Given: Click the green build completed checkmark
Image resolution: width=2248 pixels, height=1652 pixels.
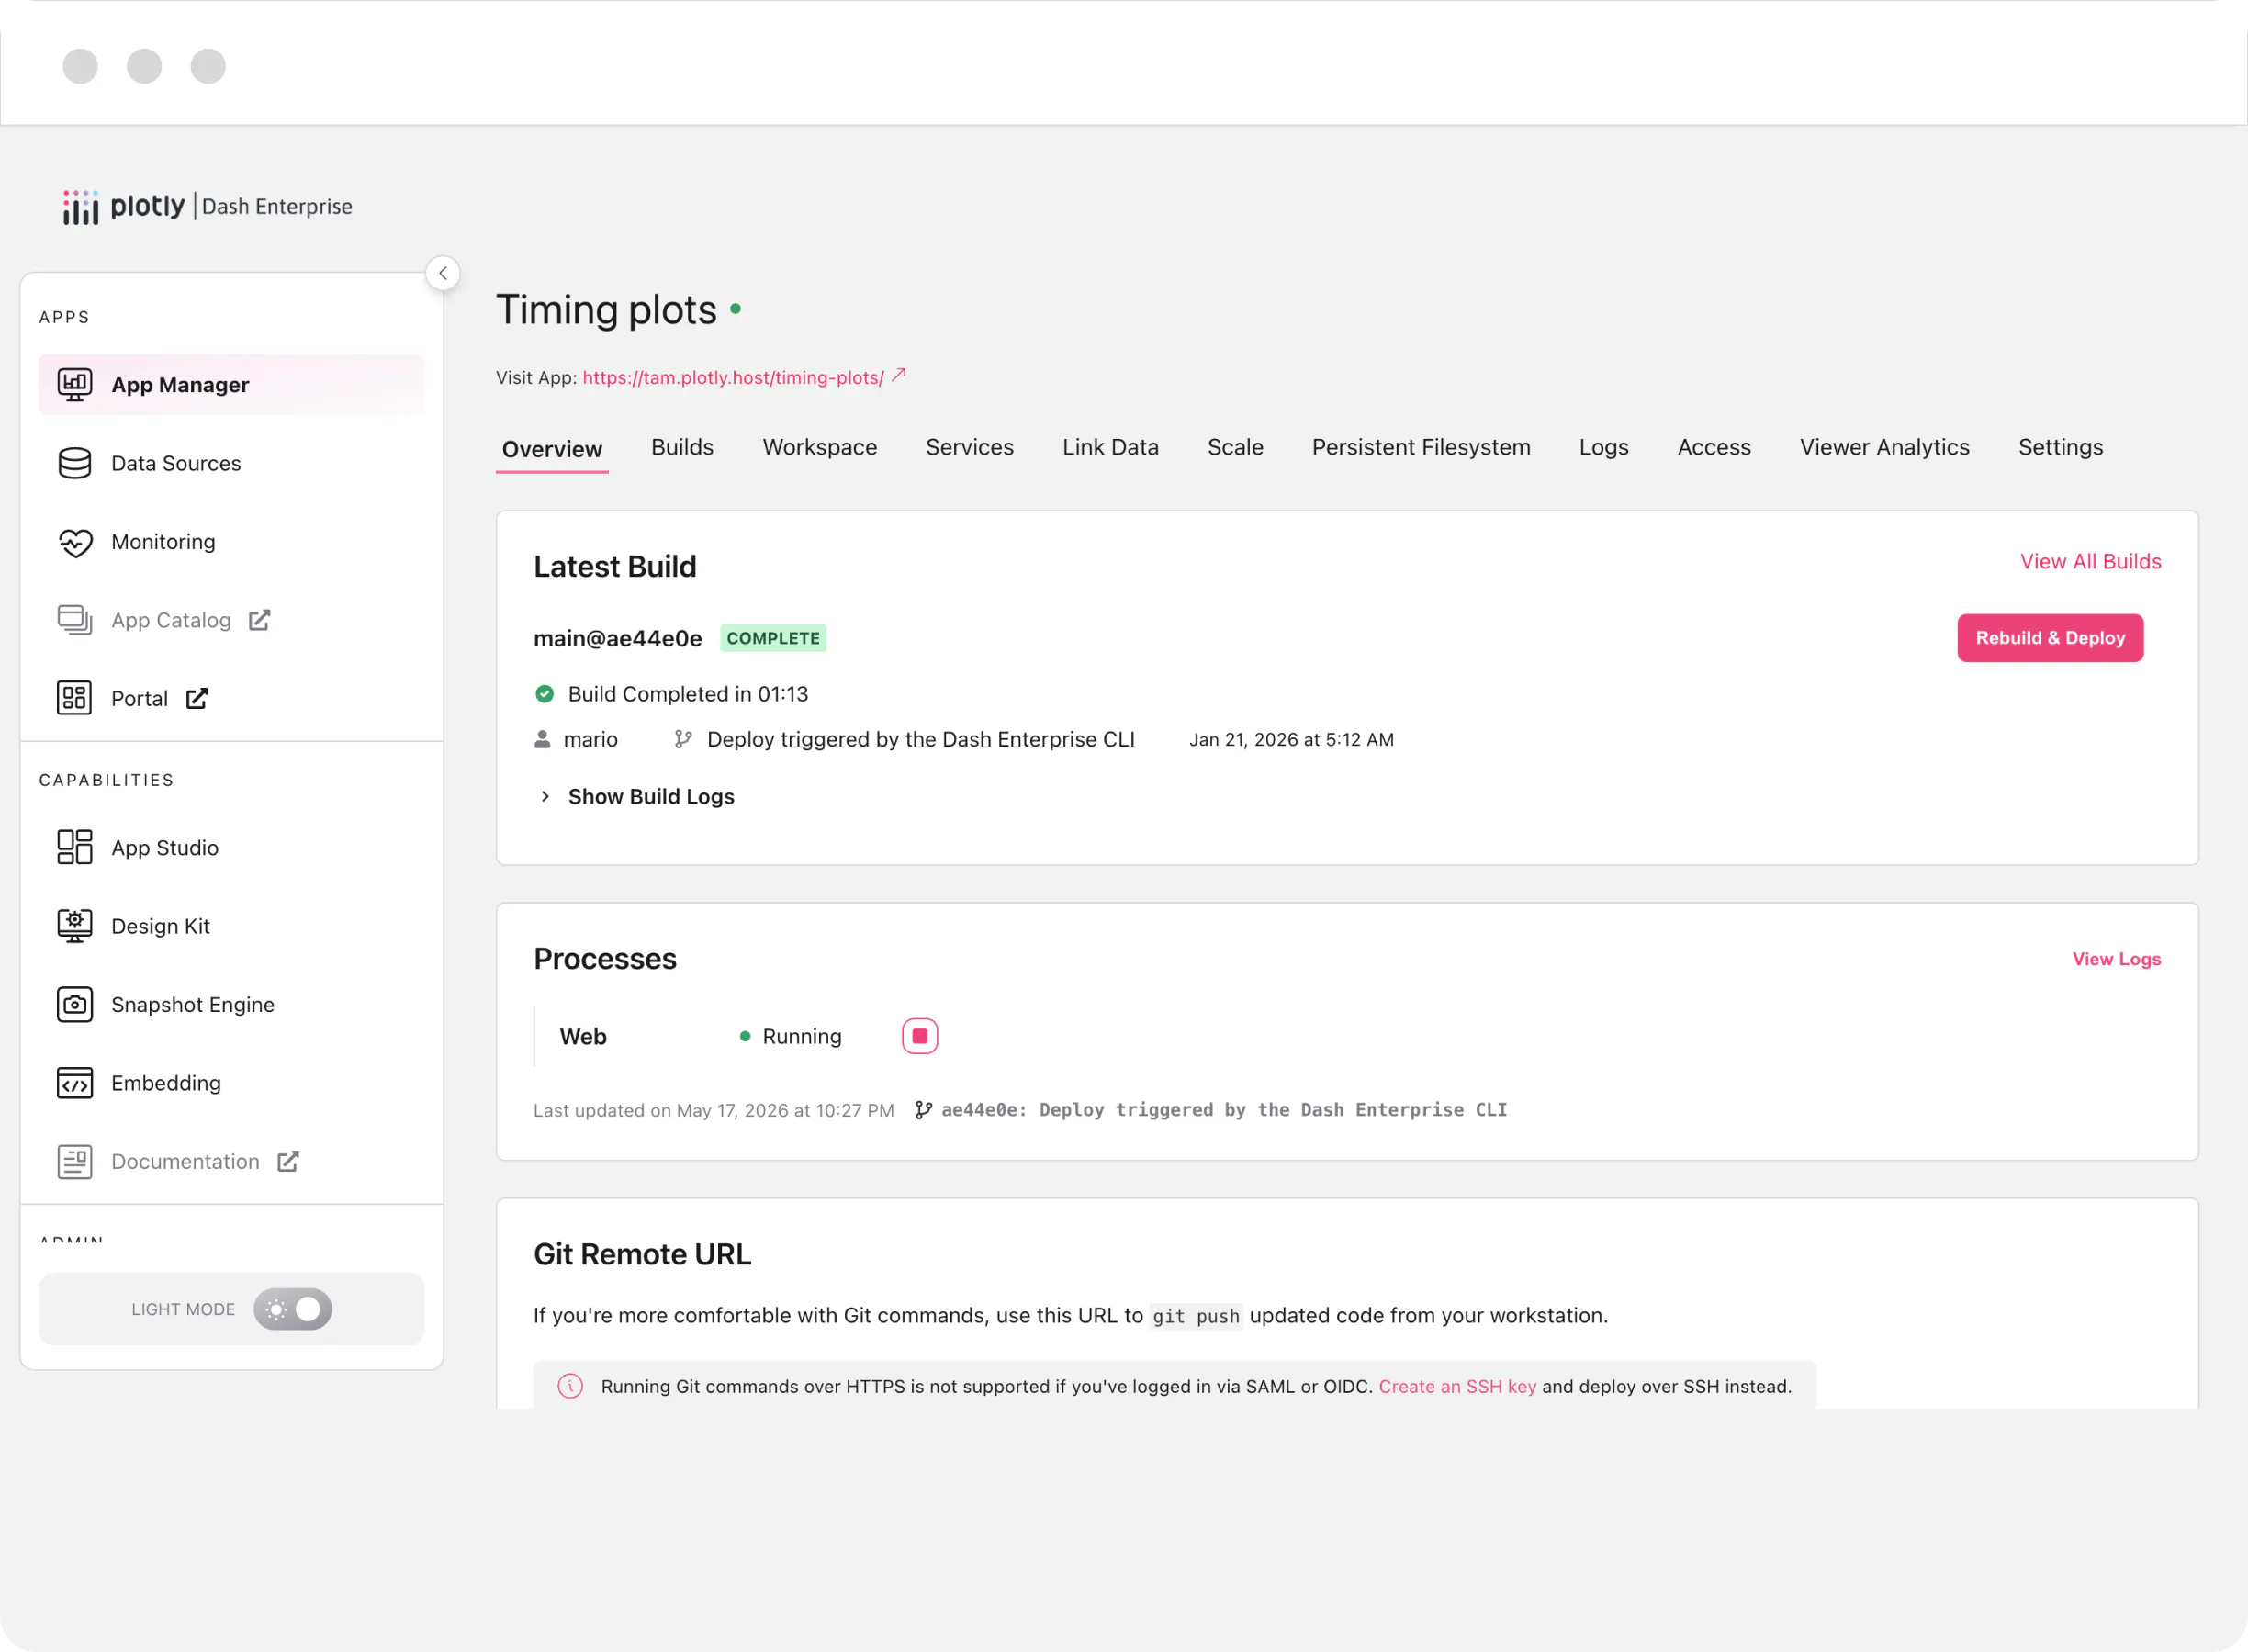Looking at the screenshot, I should tap(544, 694).
